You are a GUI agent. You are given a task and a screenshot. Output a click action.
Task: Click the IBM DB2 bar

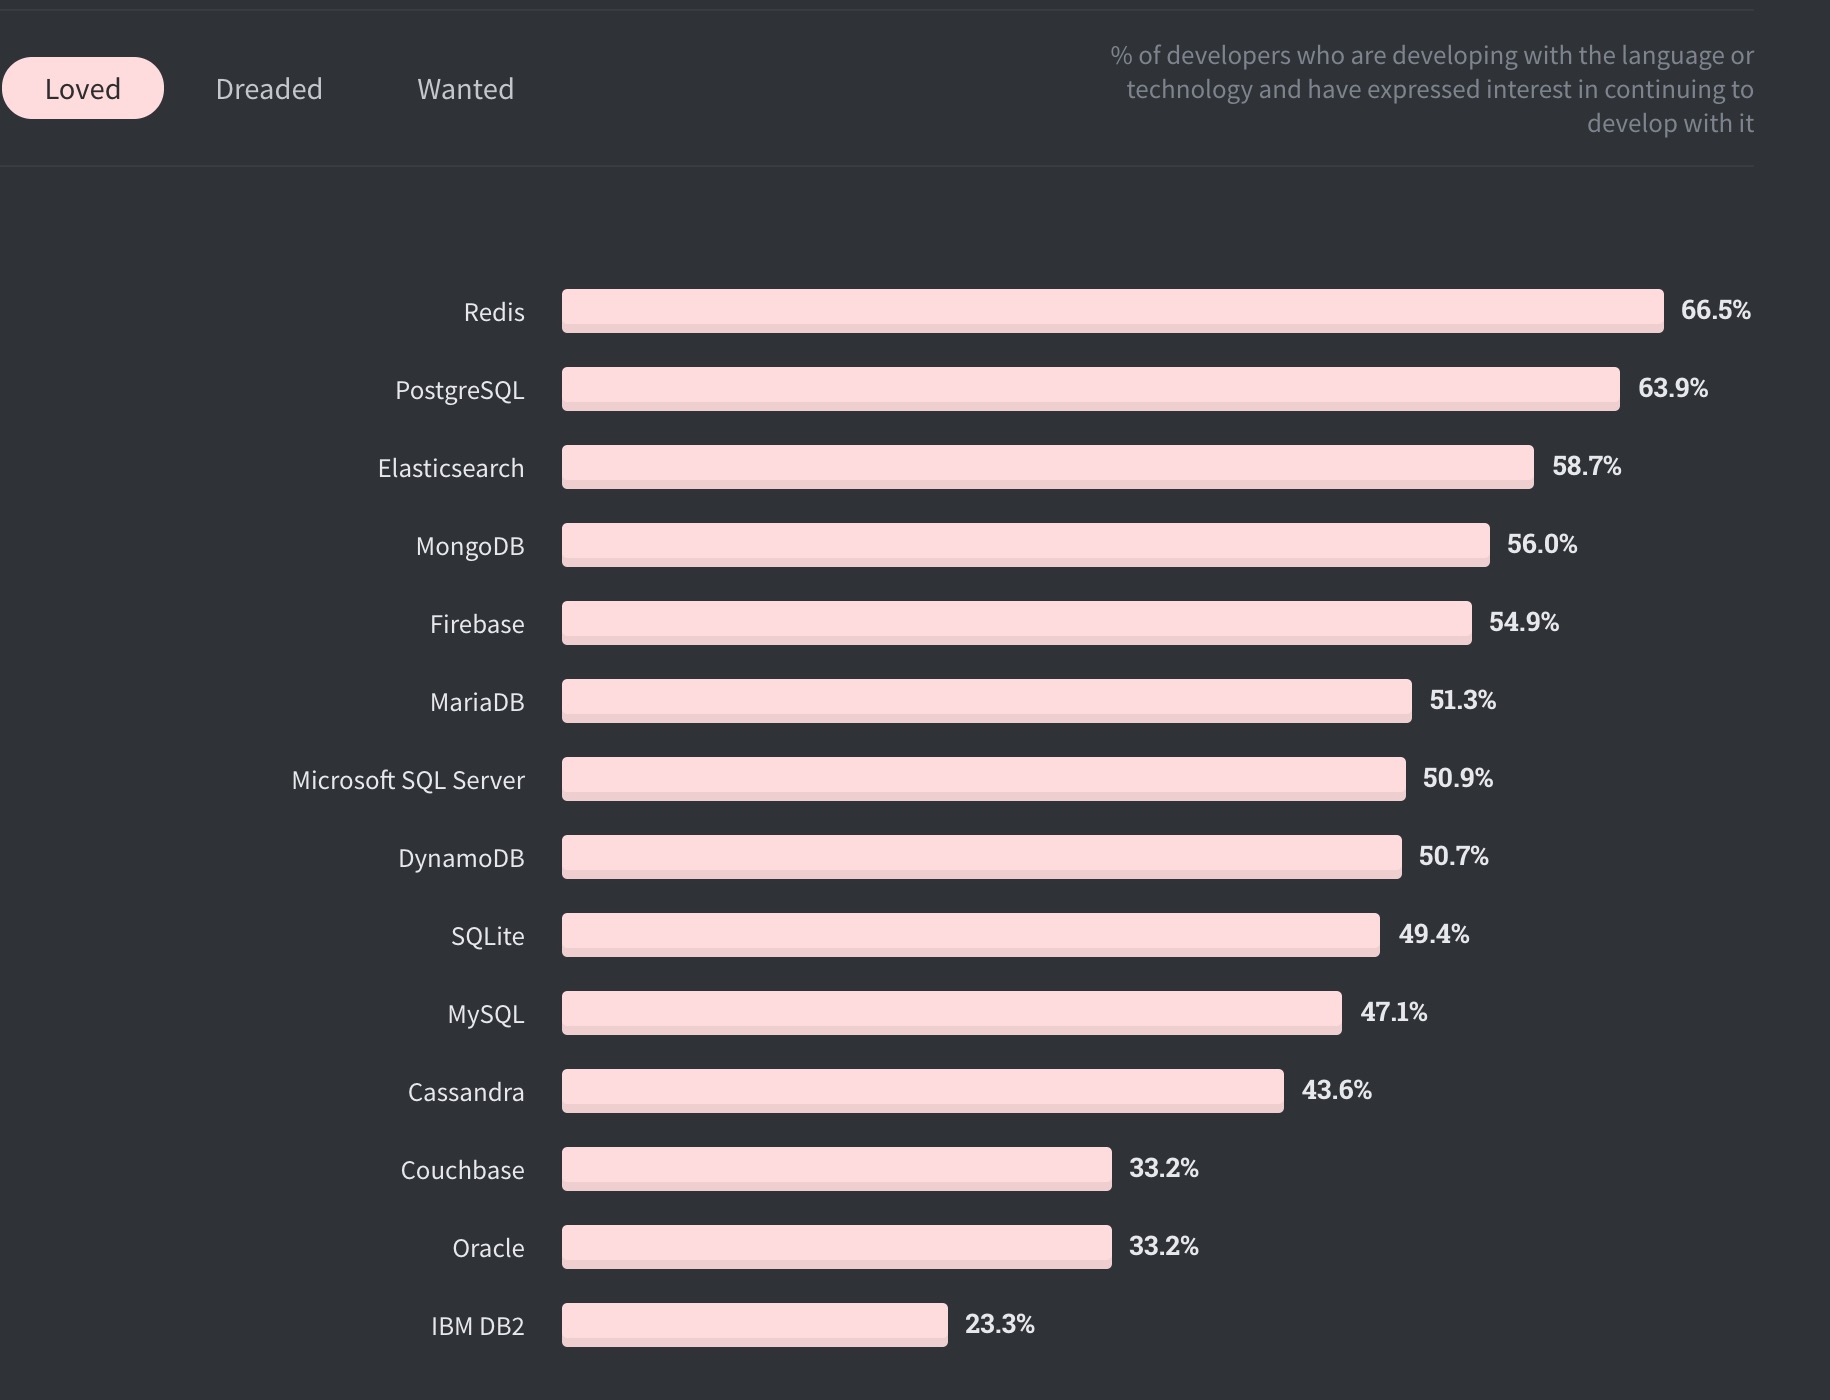pos(754,1325)
